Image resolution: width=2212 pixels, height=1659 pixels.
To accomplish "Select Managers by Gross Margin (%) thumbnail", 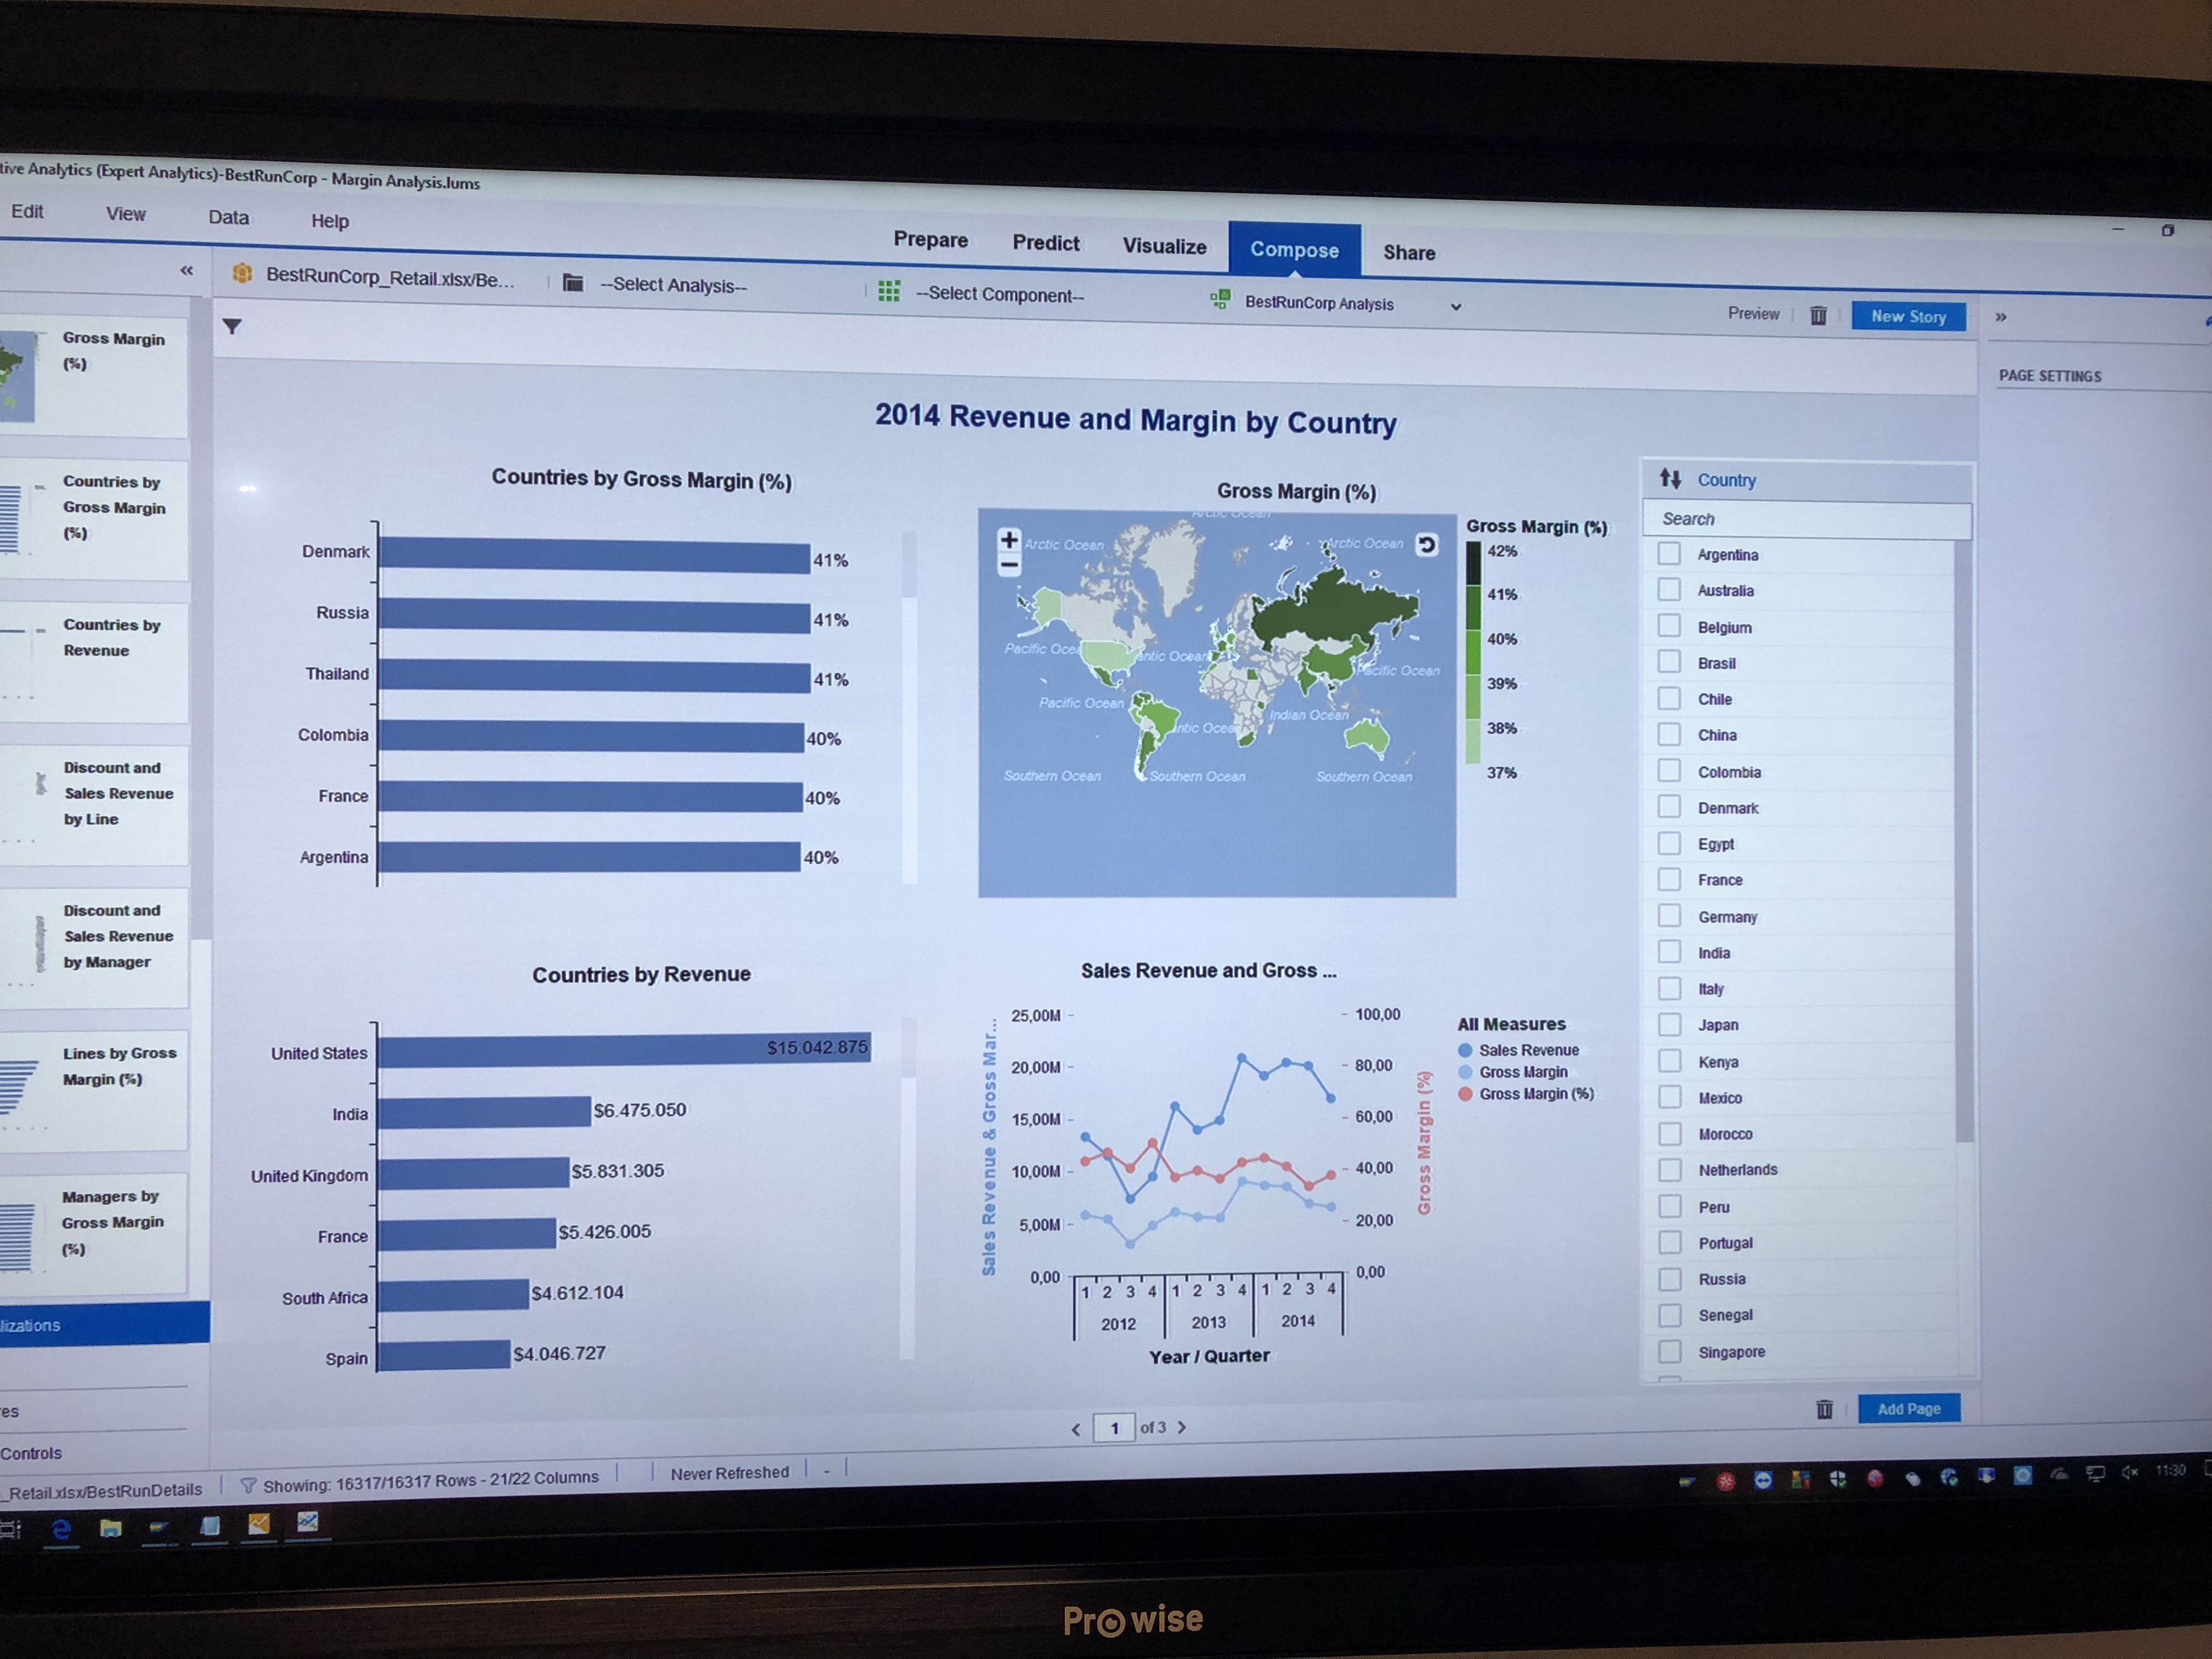I will click(95, 1233).
